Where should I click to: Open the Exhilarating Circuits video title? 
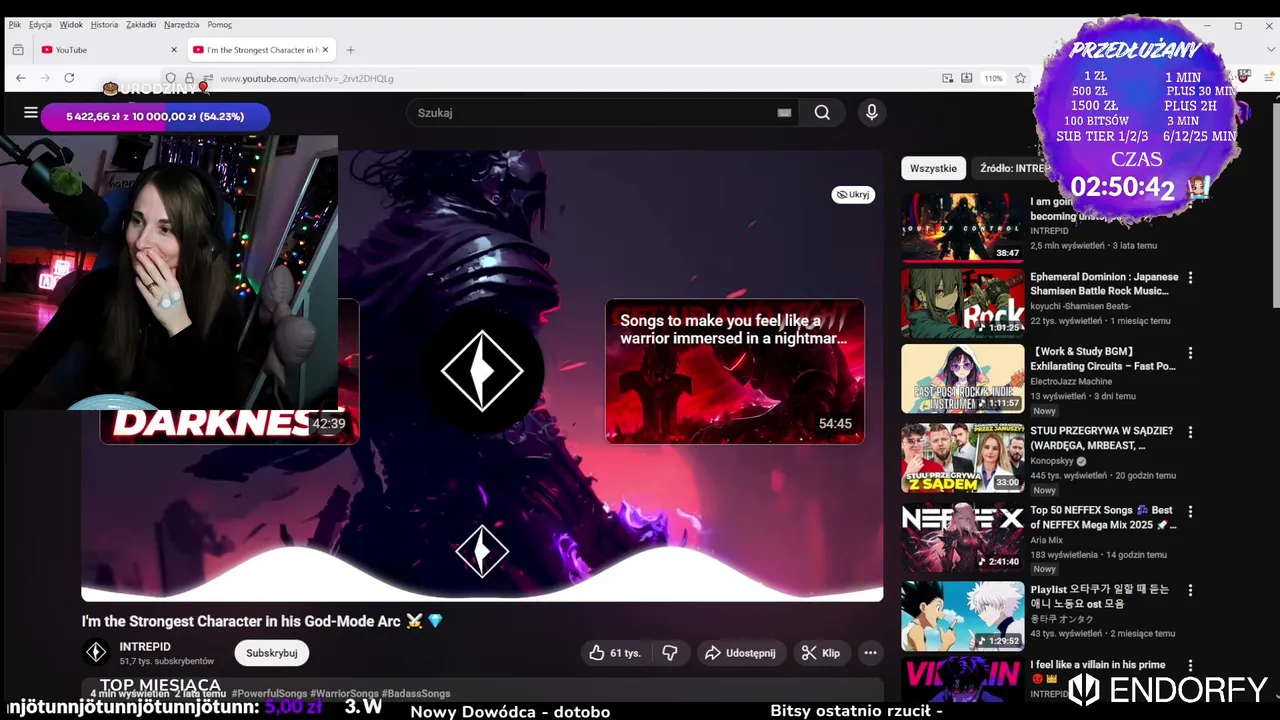point(1103,359)
